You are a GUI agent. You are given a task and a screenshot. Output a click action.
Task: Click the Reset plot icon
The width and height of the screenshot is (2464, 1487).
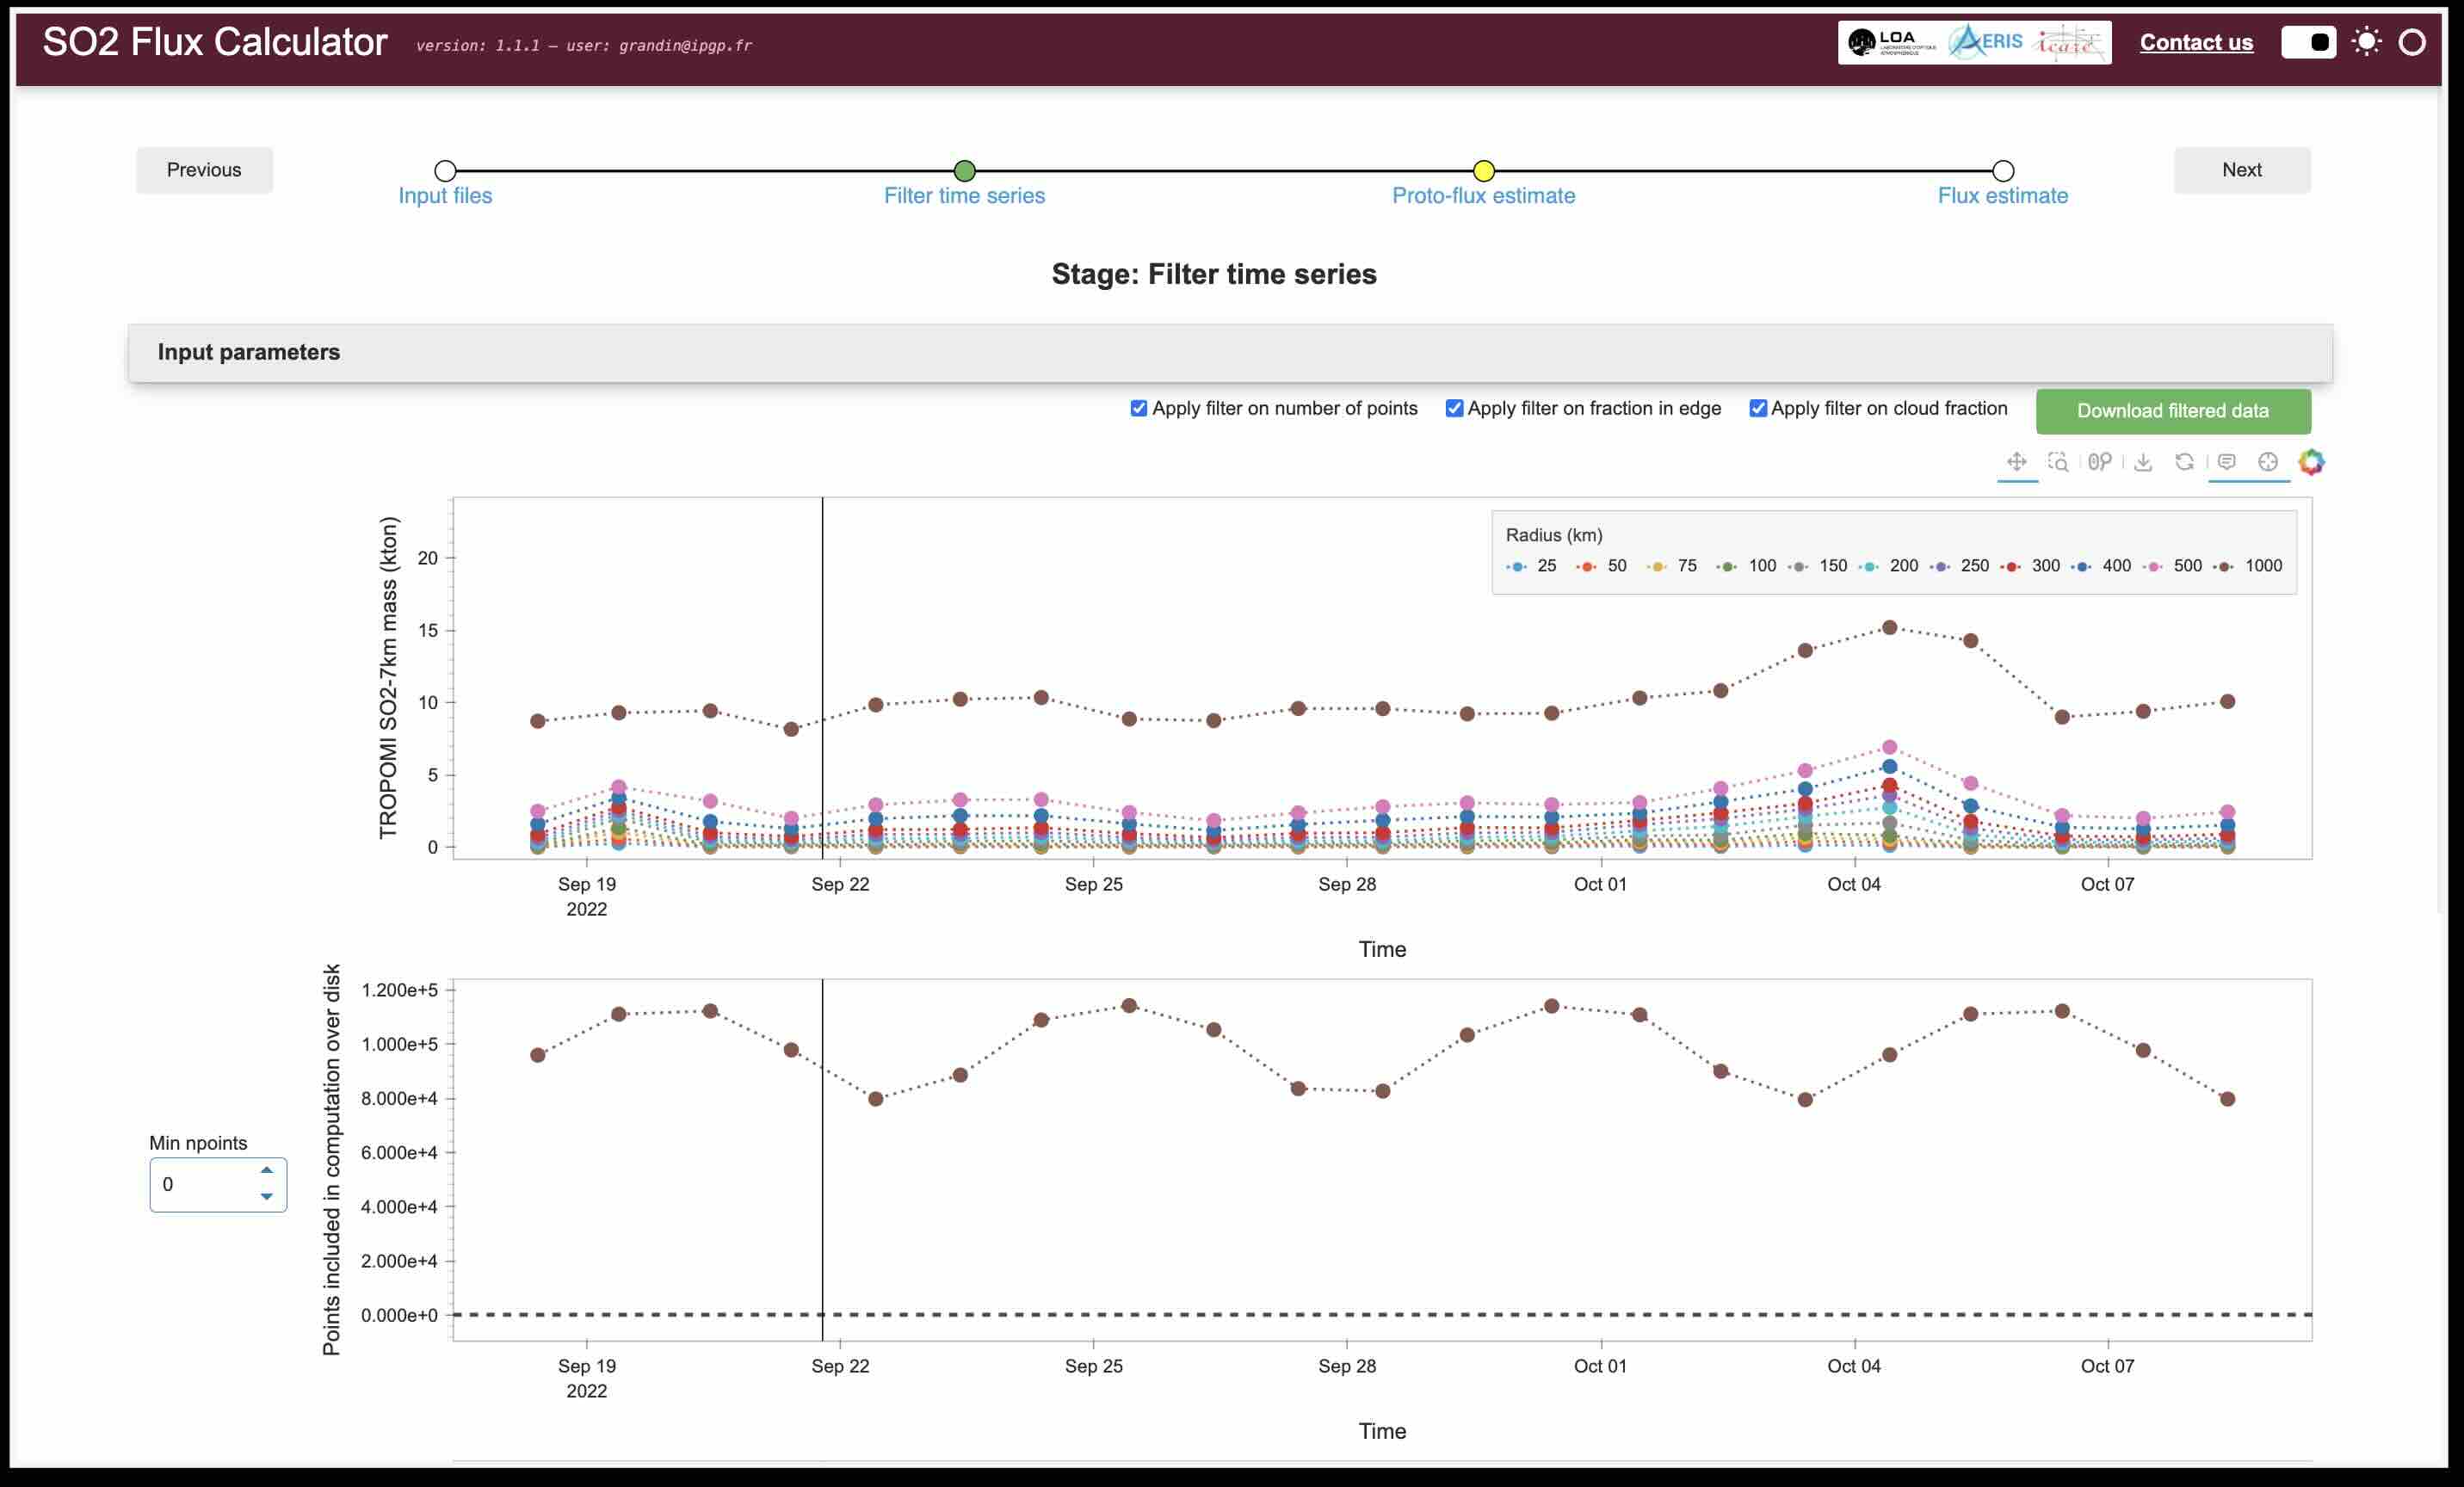2184,462
